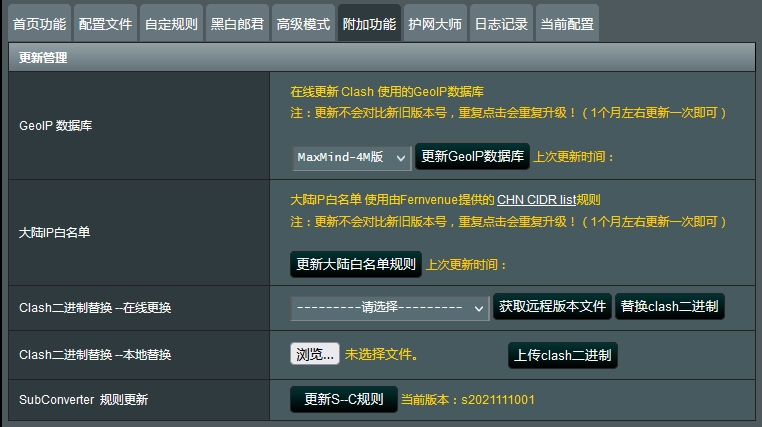The image size is (762, 427).
Task: Open the 当前配置 tab
Action: (566, 23)
